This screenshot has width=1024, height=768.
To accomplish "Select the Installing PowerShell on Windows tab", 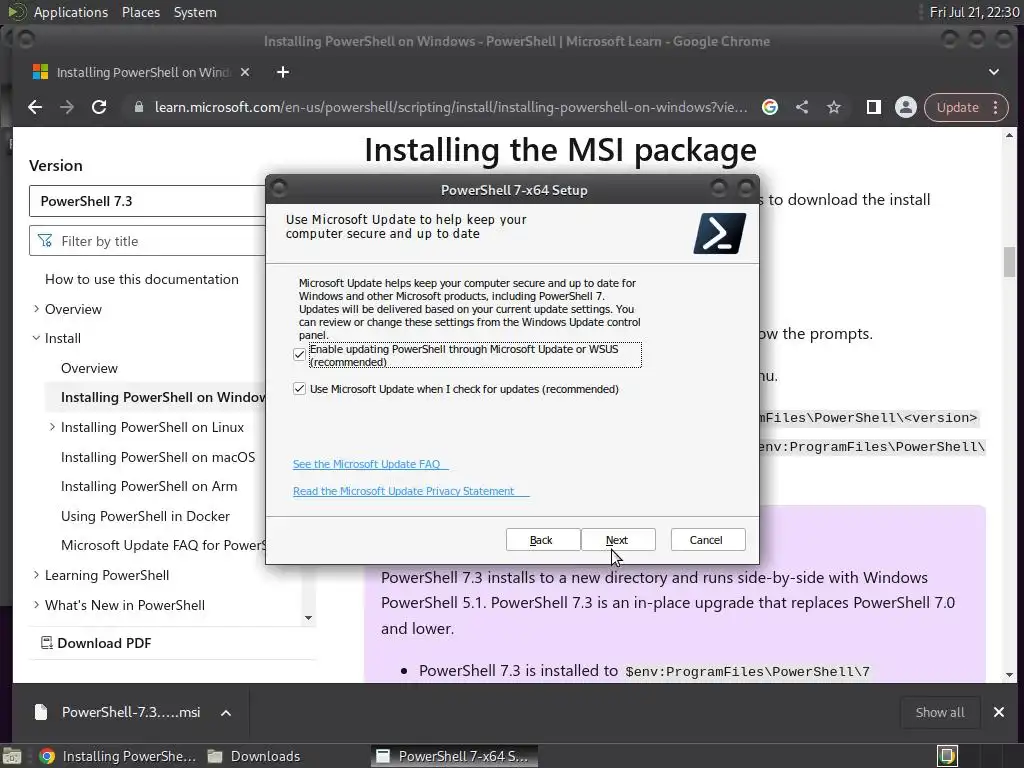I will coord(142,72).
